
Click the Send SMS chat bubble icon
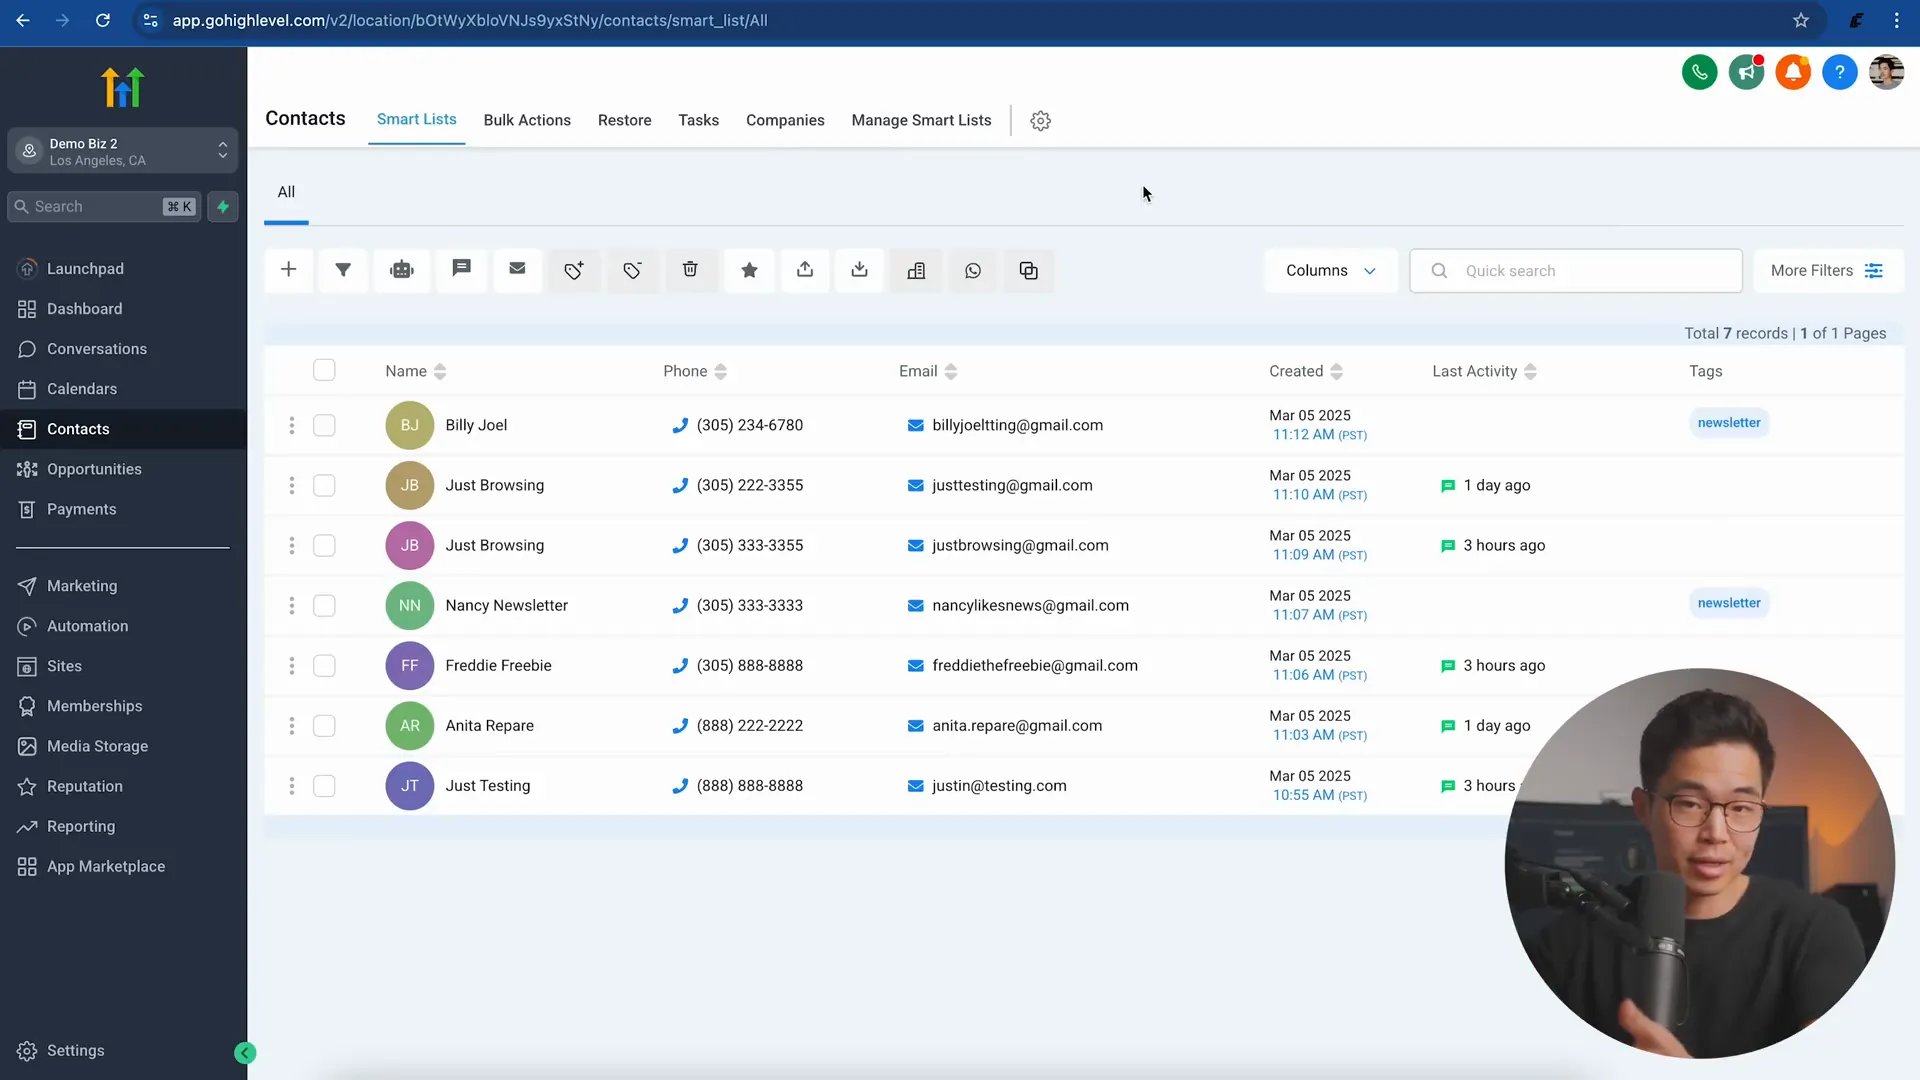461,270
